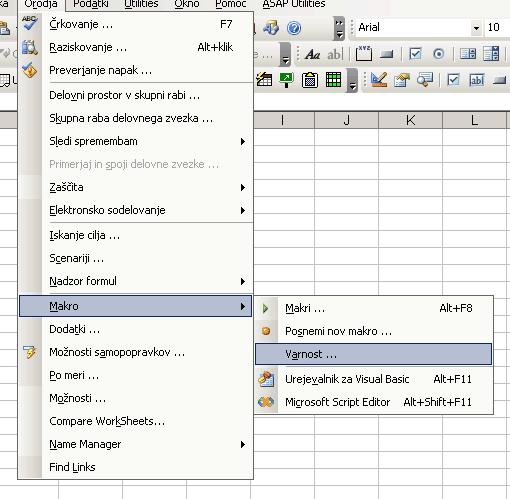
Task: Select the Check Box control in Control Toolbox
Action: 453,80
